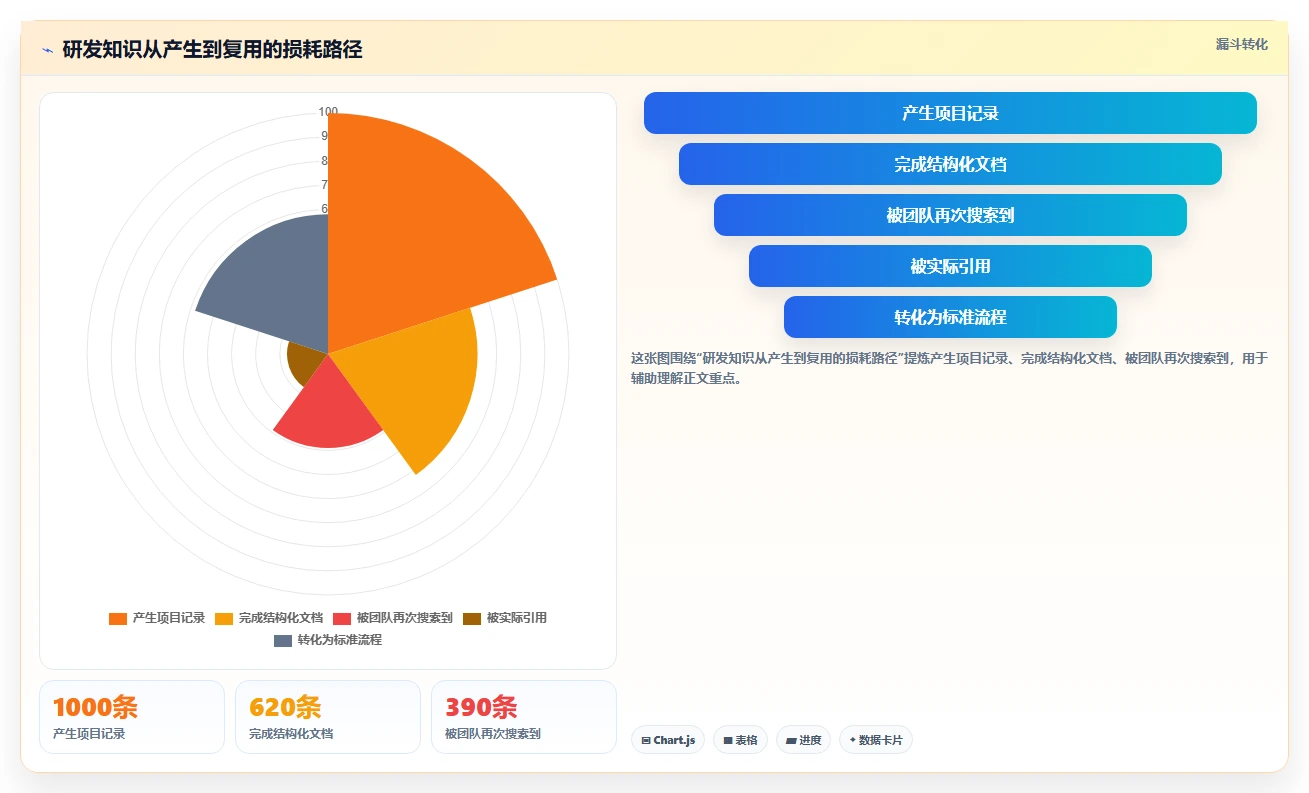
Task: Click the Chart.js tag chip
Action: click(x=668, y=740)
